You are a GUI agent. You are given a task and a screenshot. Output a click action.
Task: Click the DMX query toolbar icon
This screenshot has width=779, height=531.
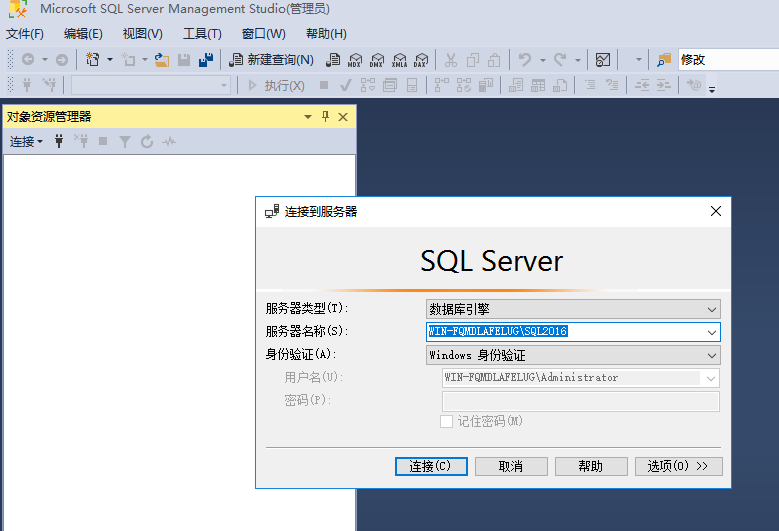click(x=377, y=60)
